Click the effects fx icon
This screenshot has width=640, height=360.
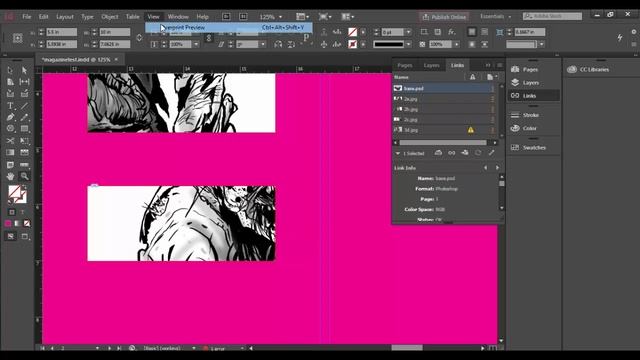tap(451, 32)
